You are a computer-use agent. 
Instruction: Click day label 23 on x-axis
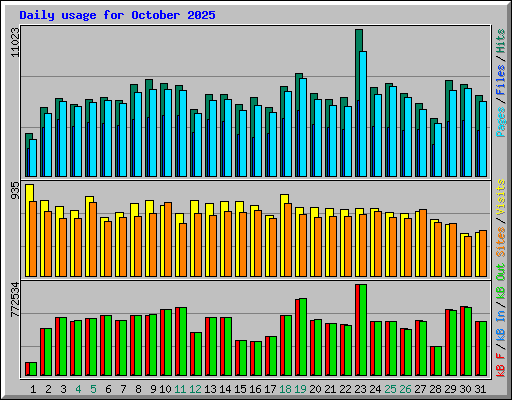pos(360,389)
